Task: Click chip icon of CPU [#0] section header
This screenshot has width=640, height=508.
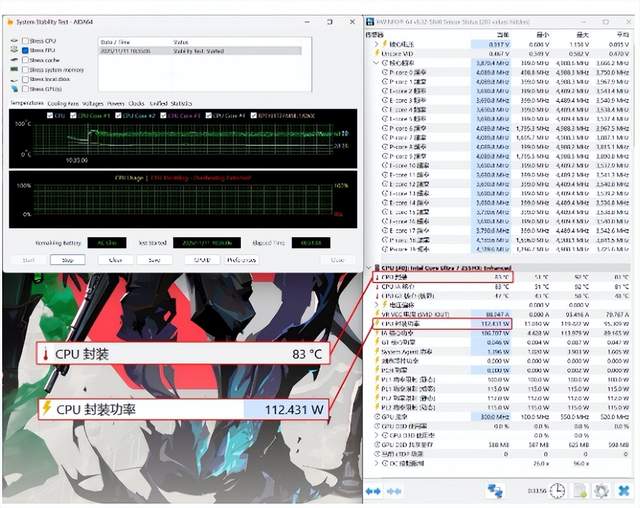Action: pyautogui.click(x=377, y=268)
